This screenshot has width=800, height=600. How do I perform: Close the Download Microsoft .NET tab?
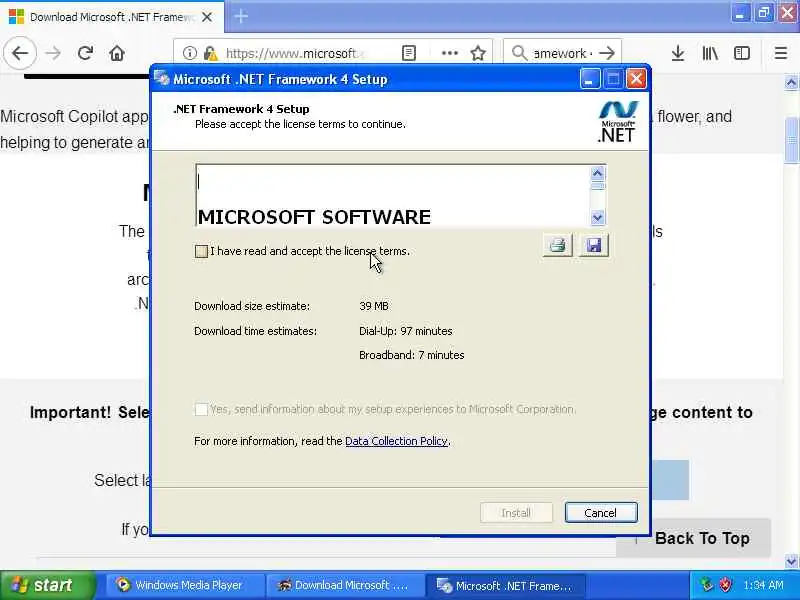coord(207,17)
